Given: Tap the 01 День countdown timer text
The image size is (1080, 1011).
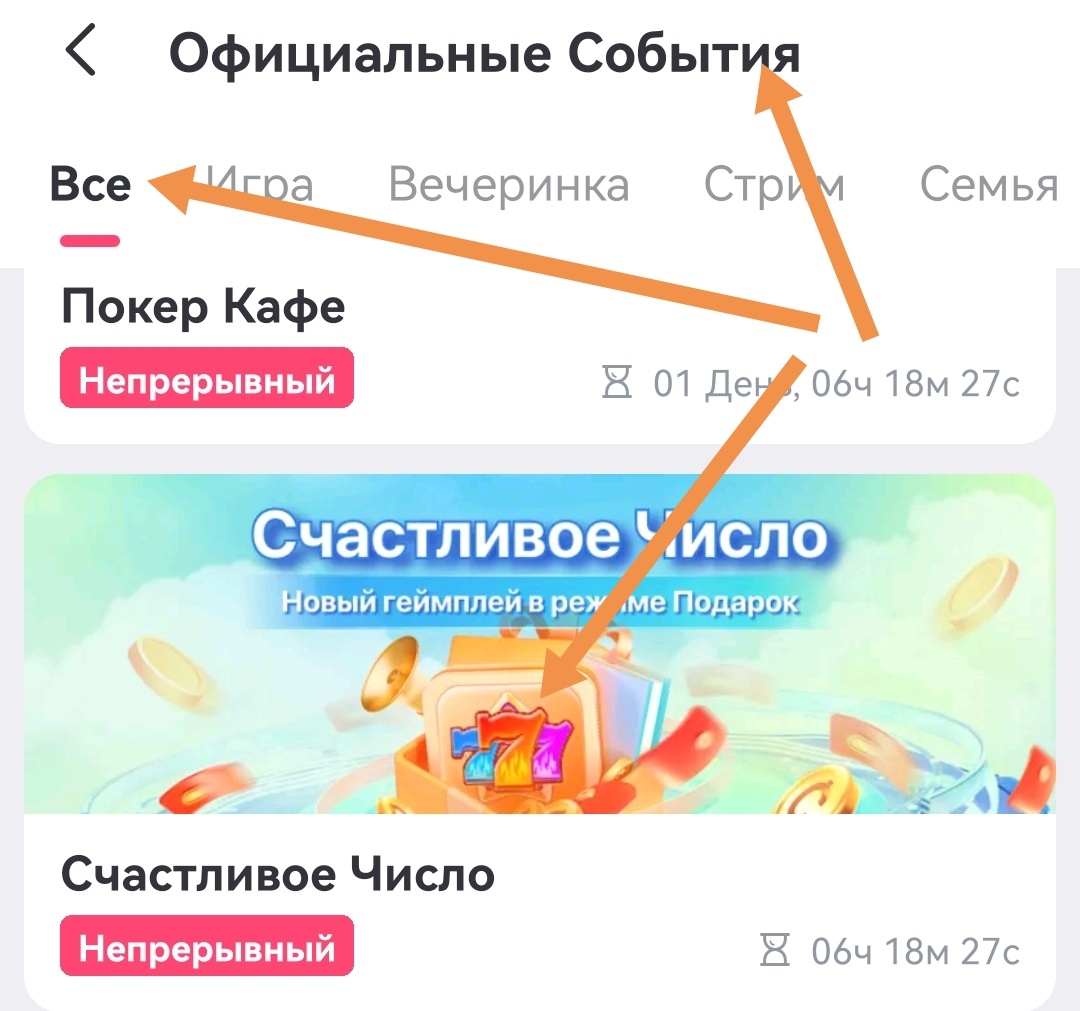Looking at the screenshot, I should tap(836, 384).
